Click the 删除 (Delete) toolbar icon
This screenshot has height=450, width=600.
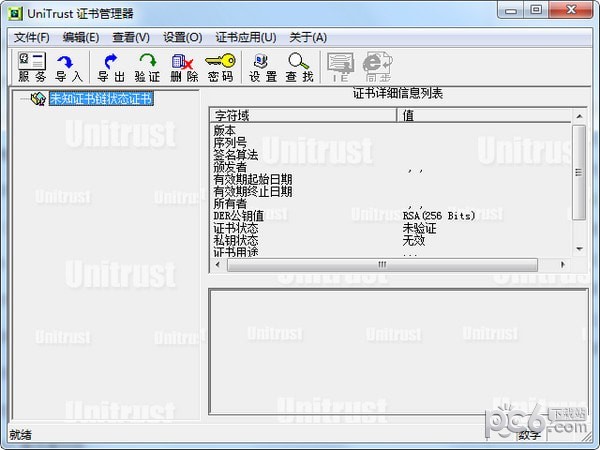pos(184,67)
